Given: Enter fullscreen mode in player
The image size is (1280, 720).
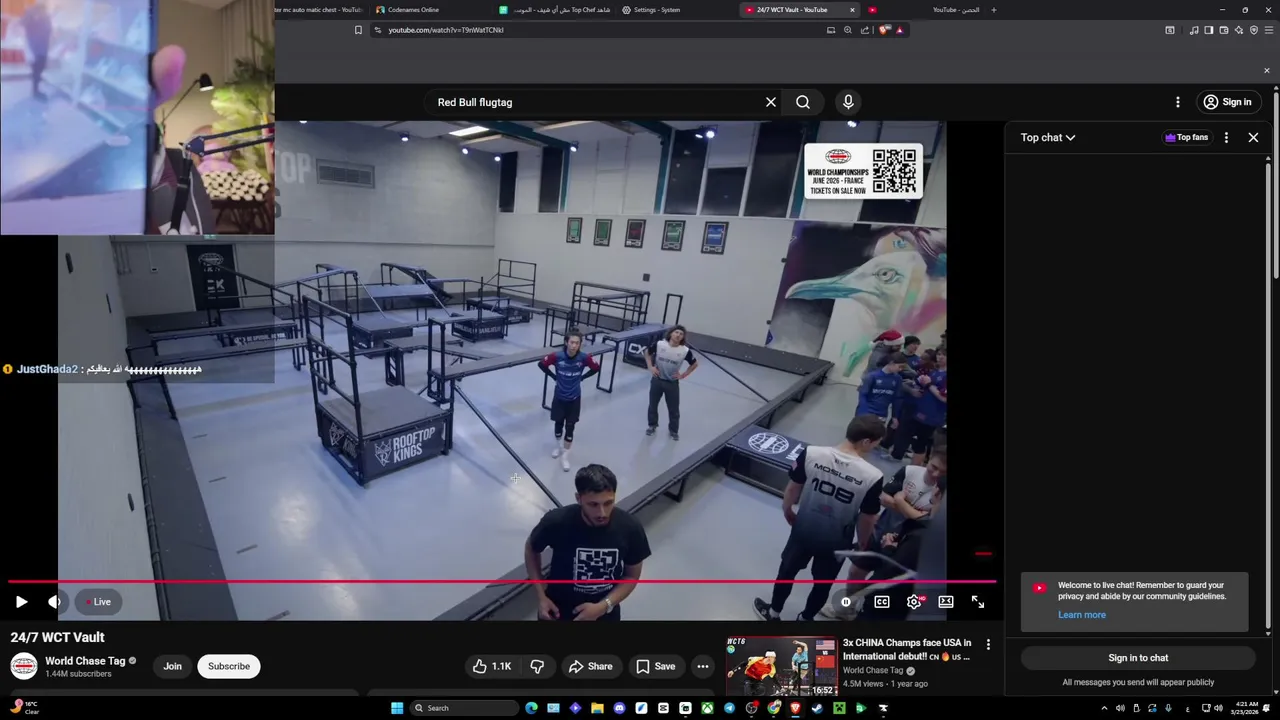Looking at the screenshot, I should click(978, 602).
